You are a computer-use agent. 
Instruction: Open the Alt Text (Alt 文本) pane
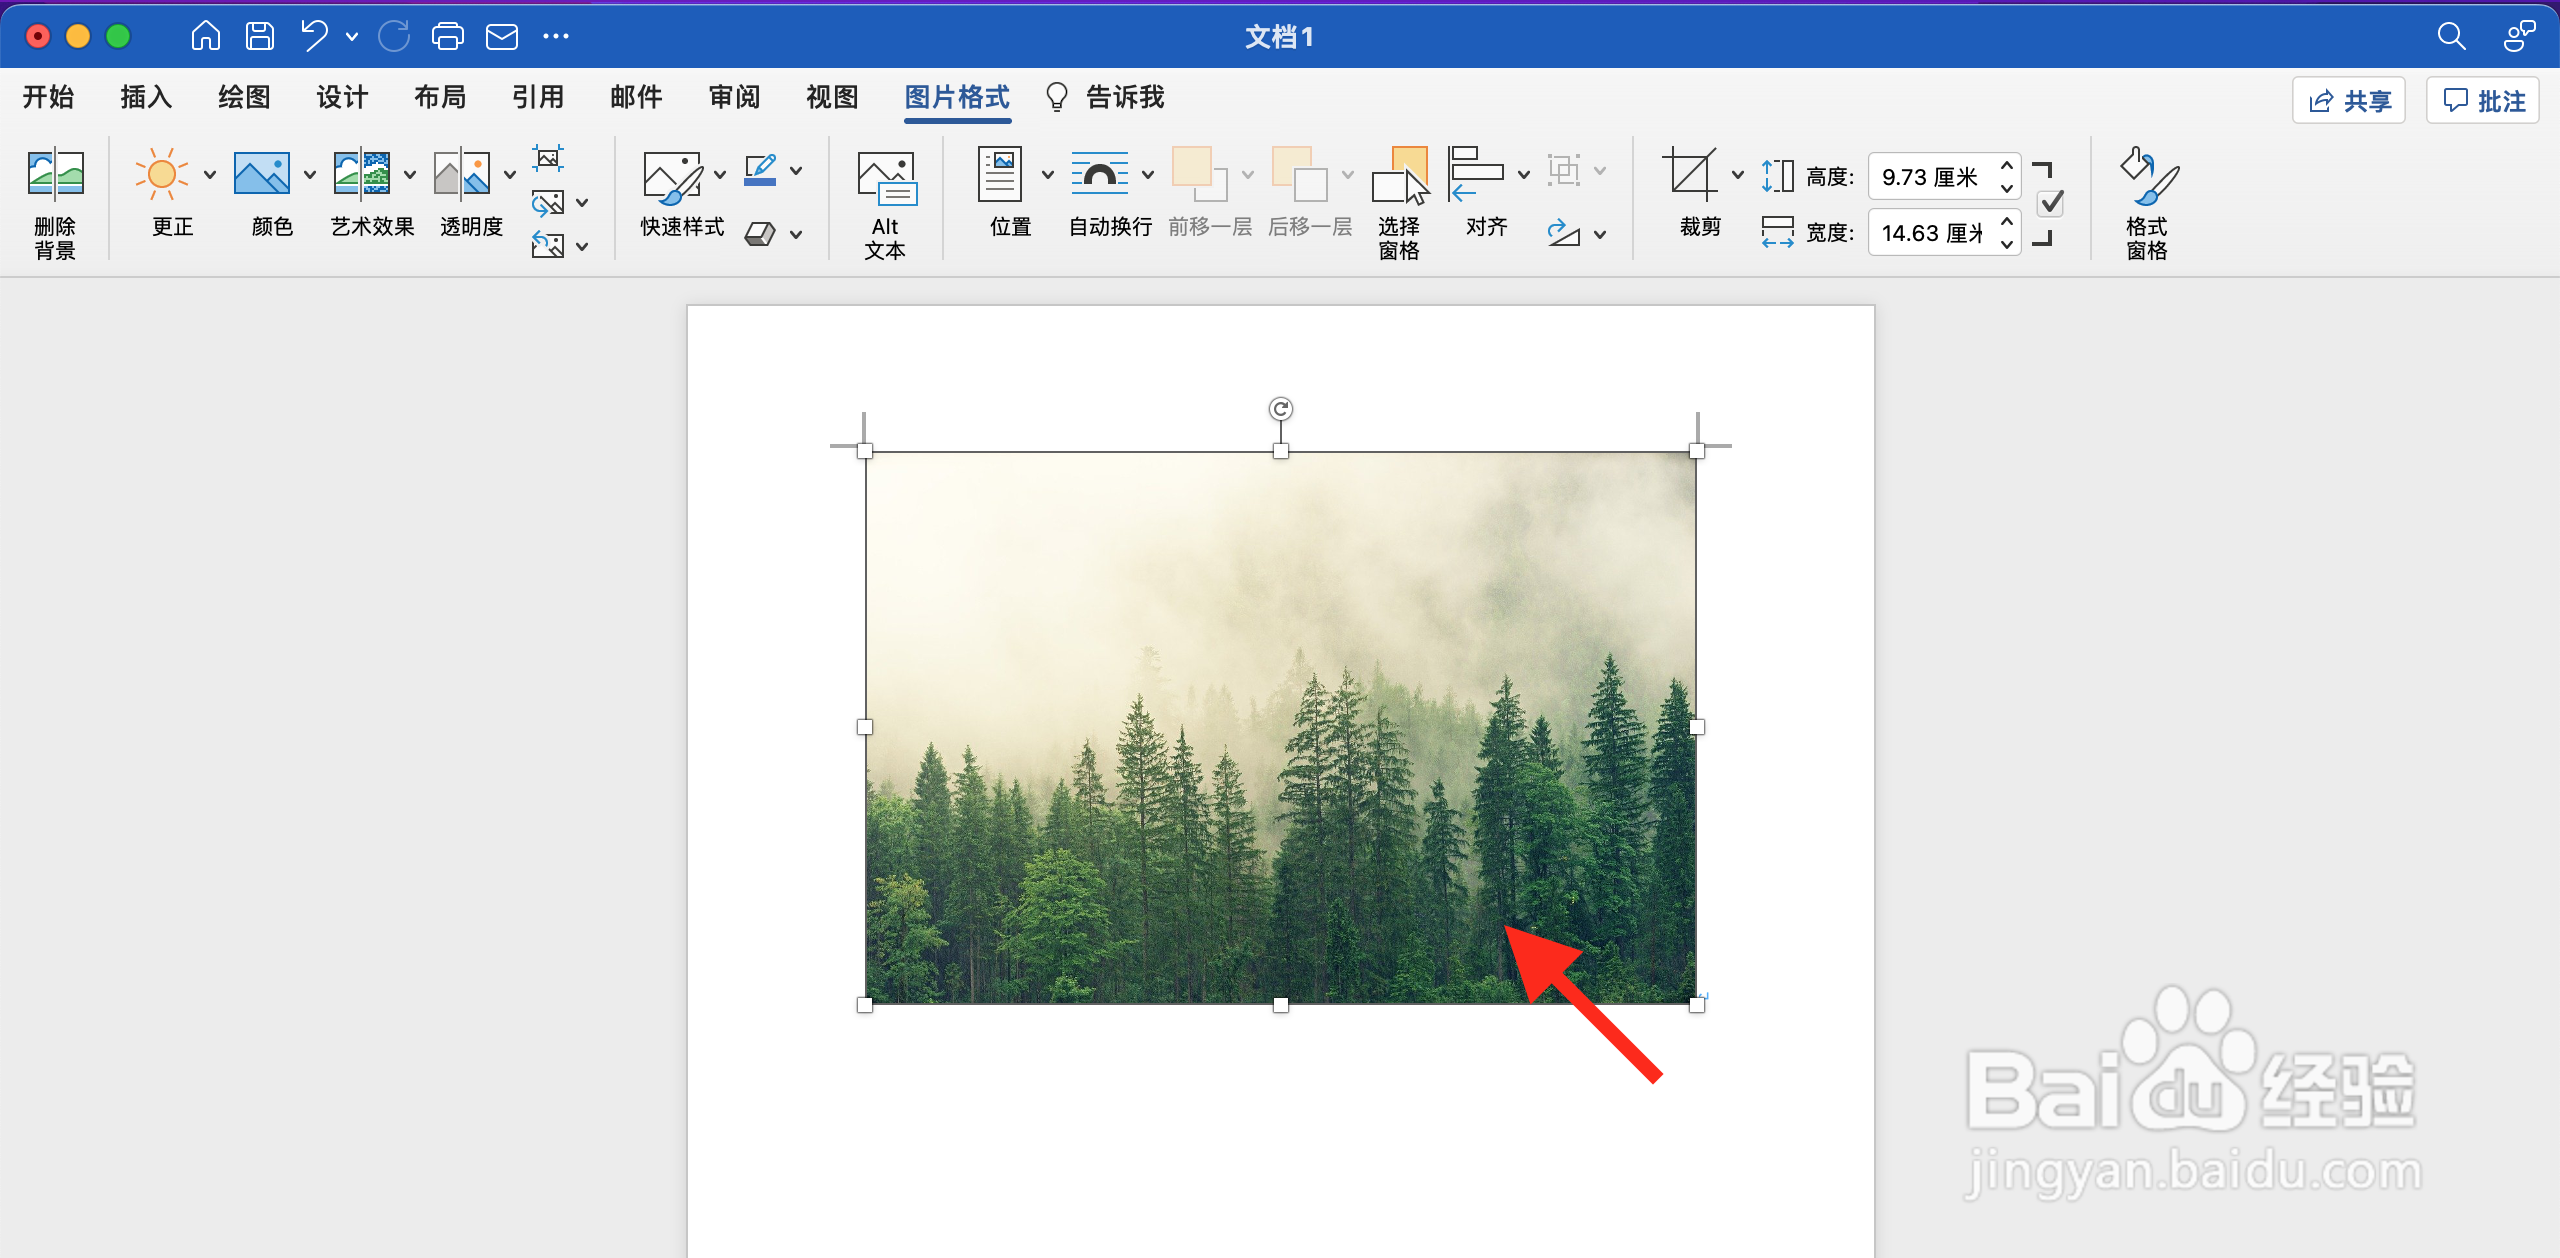pos(886,205)
